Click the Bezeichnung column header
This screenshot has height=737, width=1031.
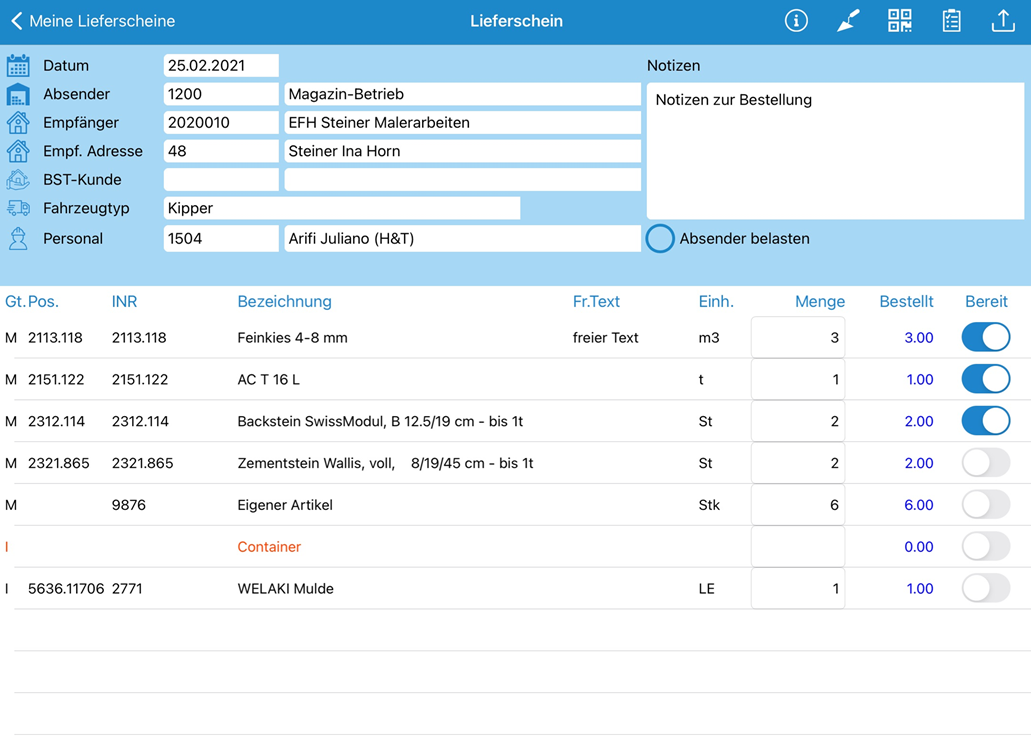pyautogui.click(x=284, y=302)
